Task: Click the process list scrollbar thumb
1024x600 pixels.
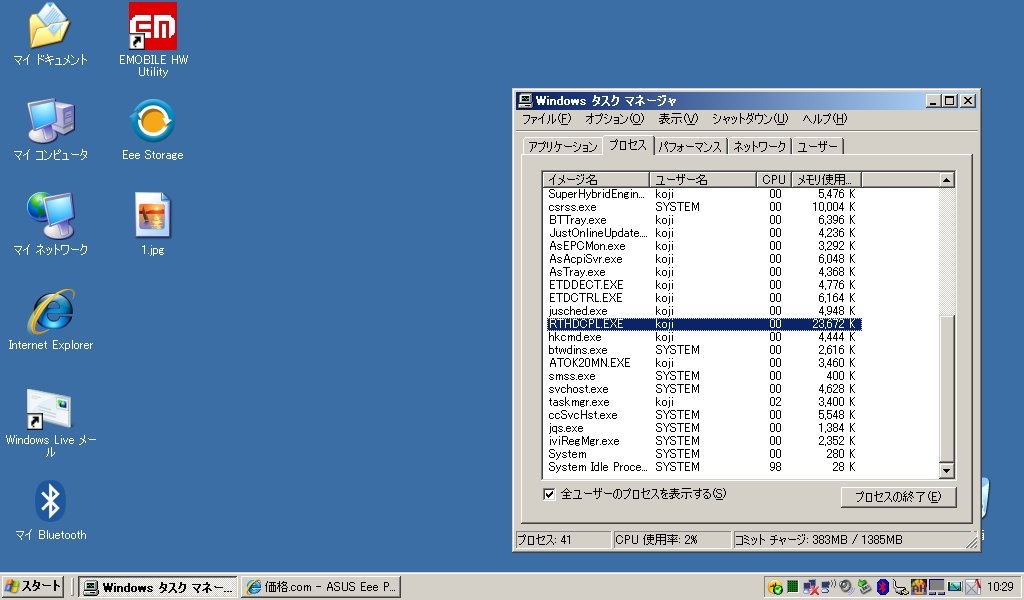Action: 946,388
